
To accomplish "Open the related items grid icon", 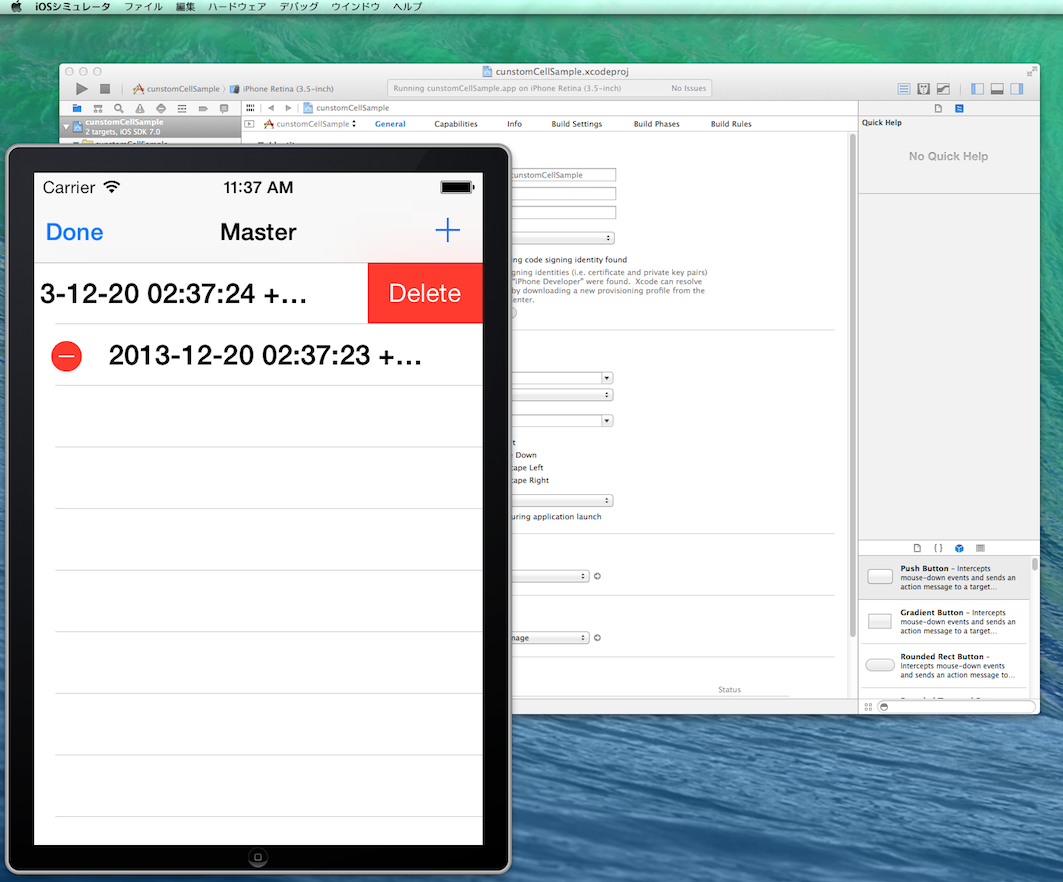I will (250, 108).
